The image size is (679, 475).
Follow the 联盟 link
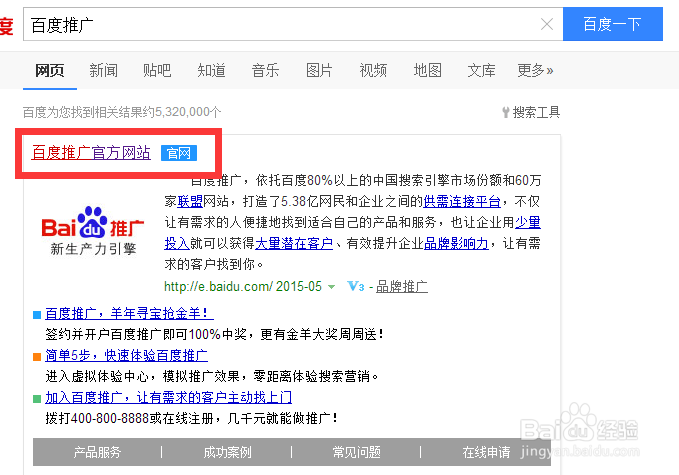(x=190, y=201)
